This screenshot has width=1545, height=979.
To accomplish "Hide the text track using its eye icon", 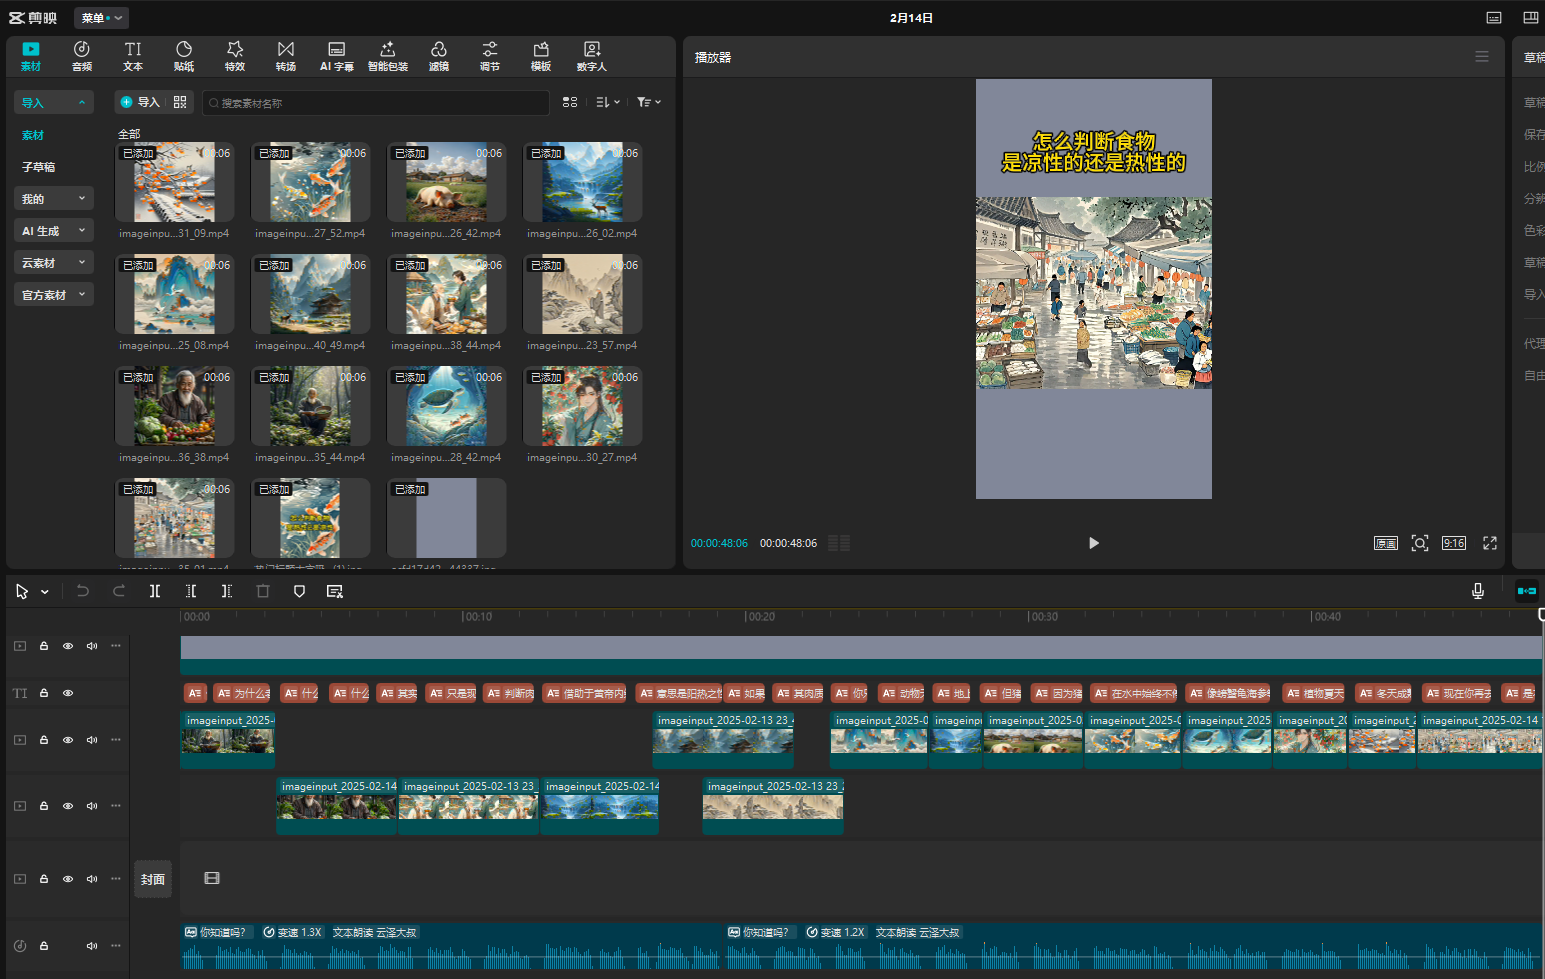I will coord(68,693).
